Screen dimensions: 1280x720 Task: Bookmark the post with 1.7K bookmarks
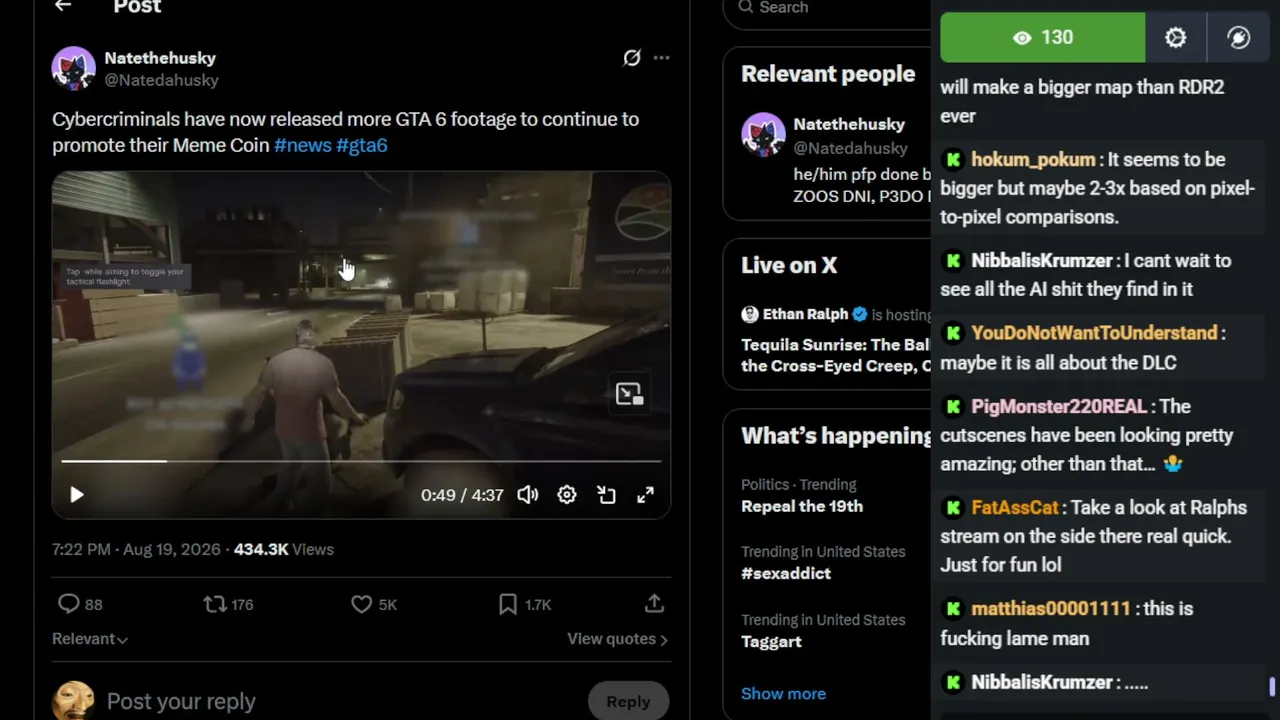click(508, 604)
